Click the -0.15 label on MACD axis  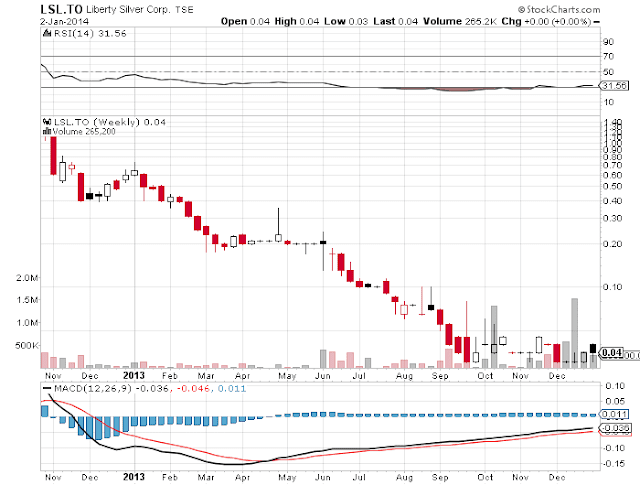613,464
